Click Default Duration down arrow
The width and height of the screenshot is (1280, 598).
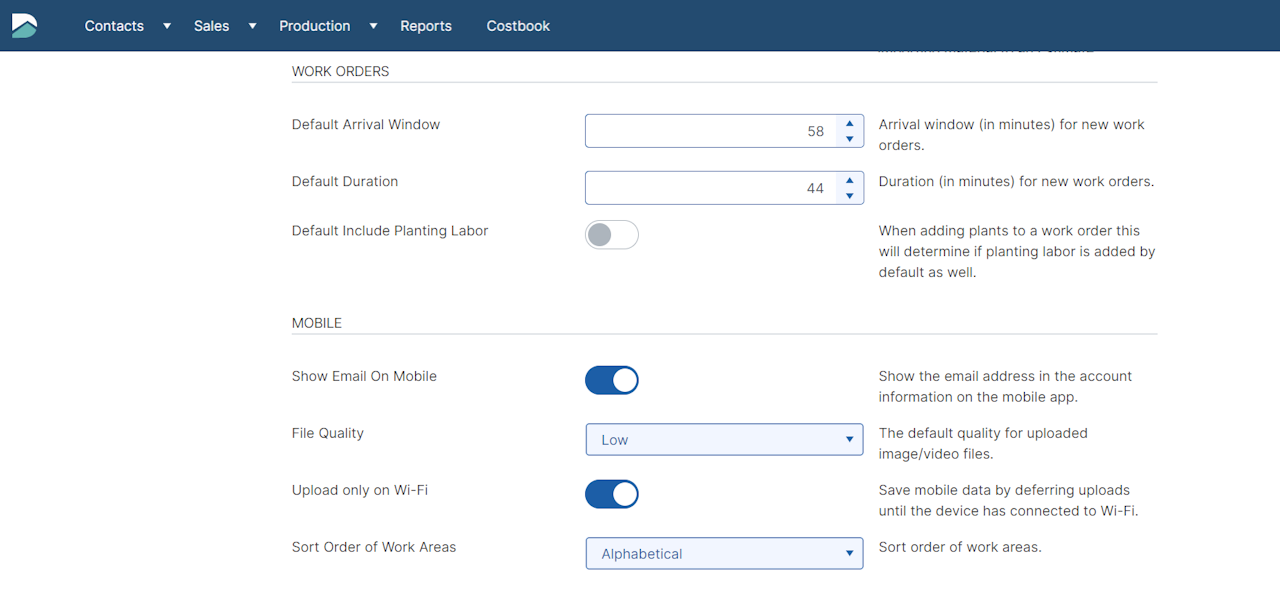tap(849, 196)
